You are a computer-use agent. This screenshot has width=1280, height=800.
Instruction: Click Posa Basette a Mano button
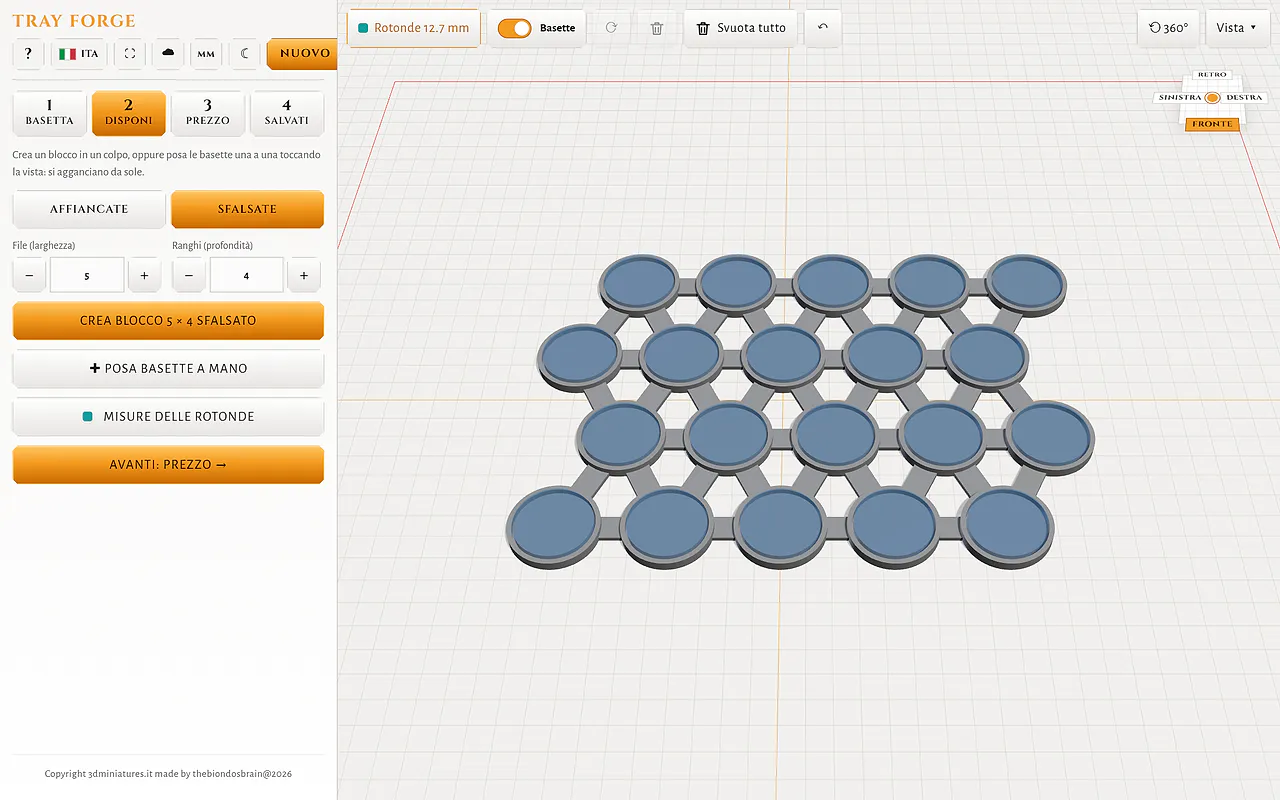point(168,369)
